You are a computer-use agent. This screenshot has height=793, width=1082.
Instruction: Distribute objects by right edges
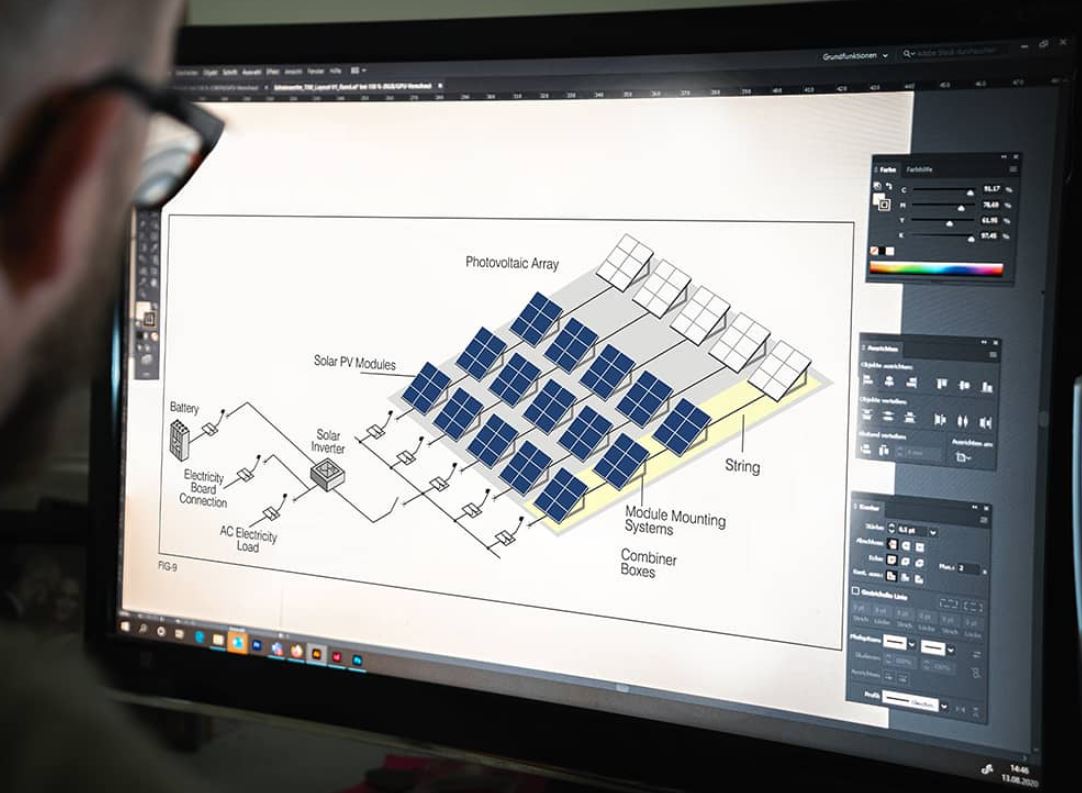coord(985,423)
